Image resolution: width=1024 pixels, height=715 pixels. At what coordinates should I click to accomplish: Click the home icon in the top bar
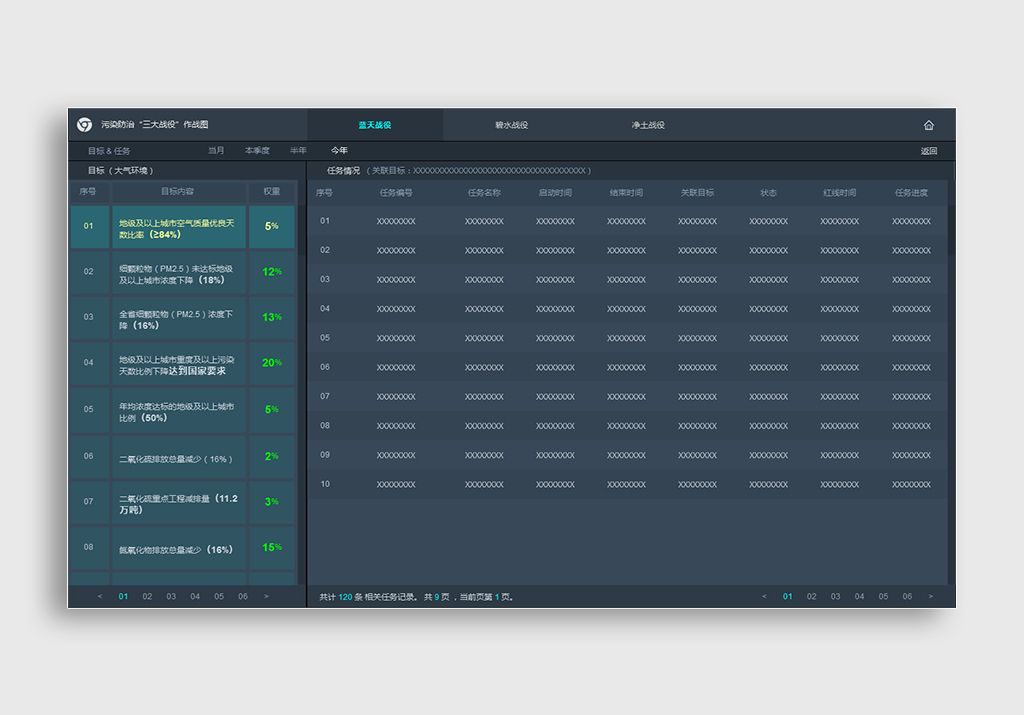(x=928, y=125)
